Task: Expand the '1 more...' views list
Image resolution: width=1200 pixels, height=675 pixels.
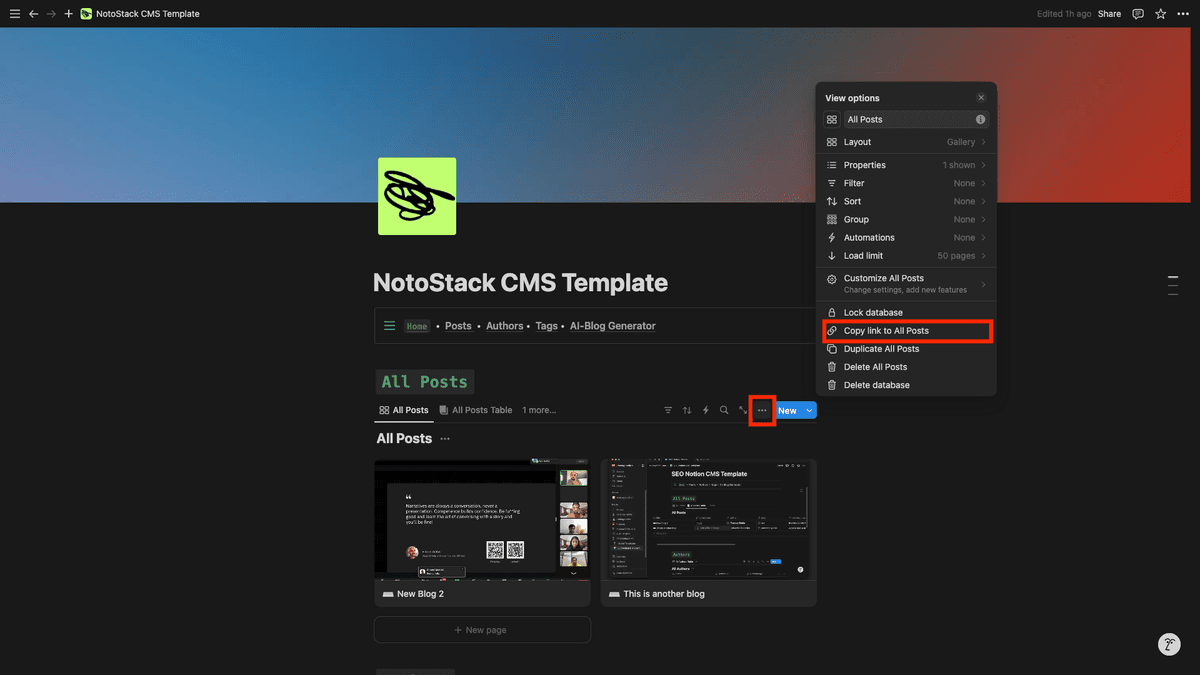Action: coord(539,410)
